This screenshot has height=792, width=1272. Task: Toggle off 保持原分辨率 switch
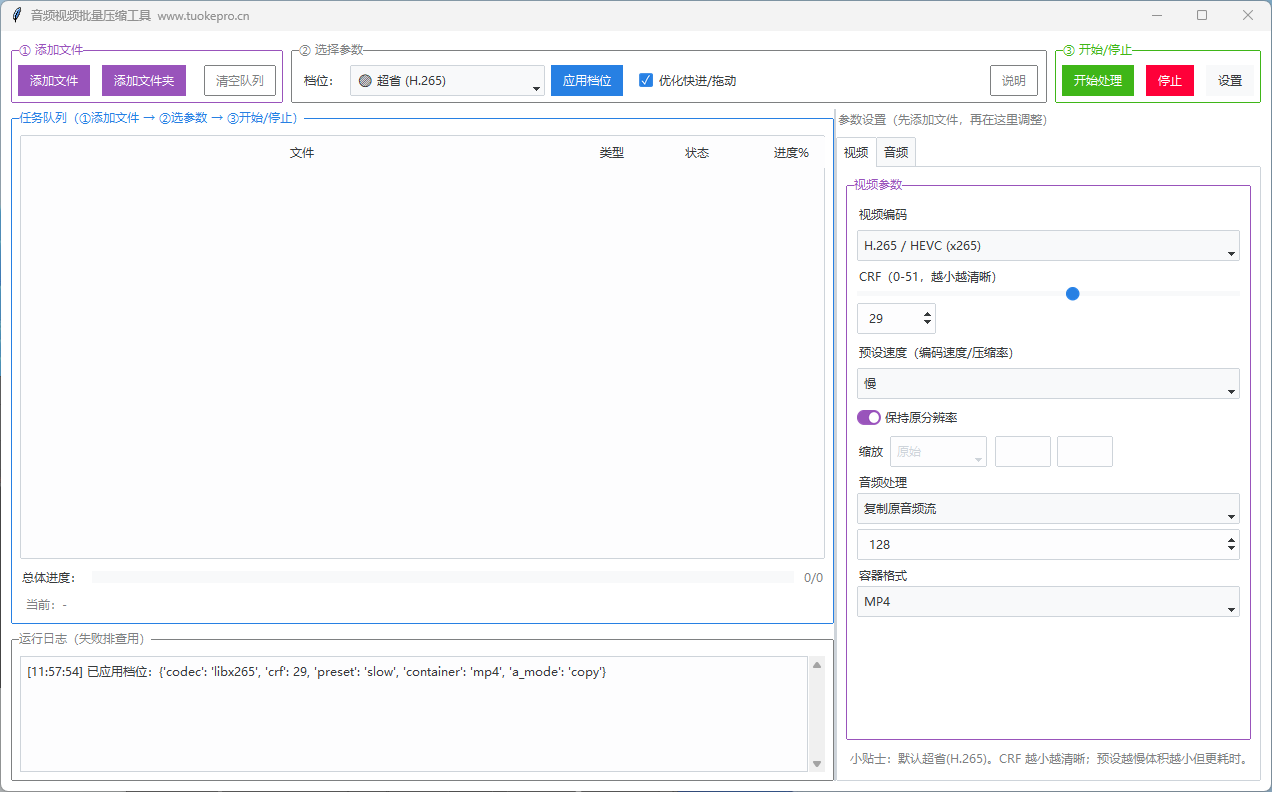(x=868, y=418)
